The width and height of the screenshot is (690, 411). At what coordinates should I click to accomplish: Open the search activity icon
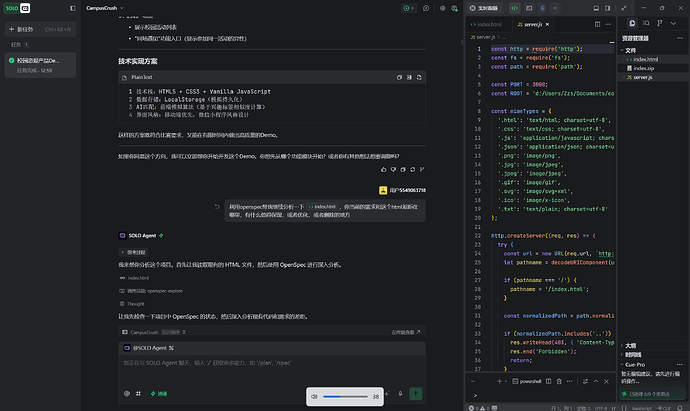(x=646, y=23)
